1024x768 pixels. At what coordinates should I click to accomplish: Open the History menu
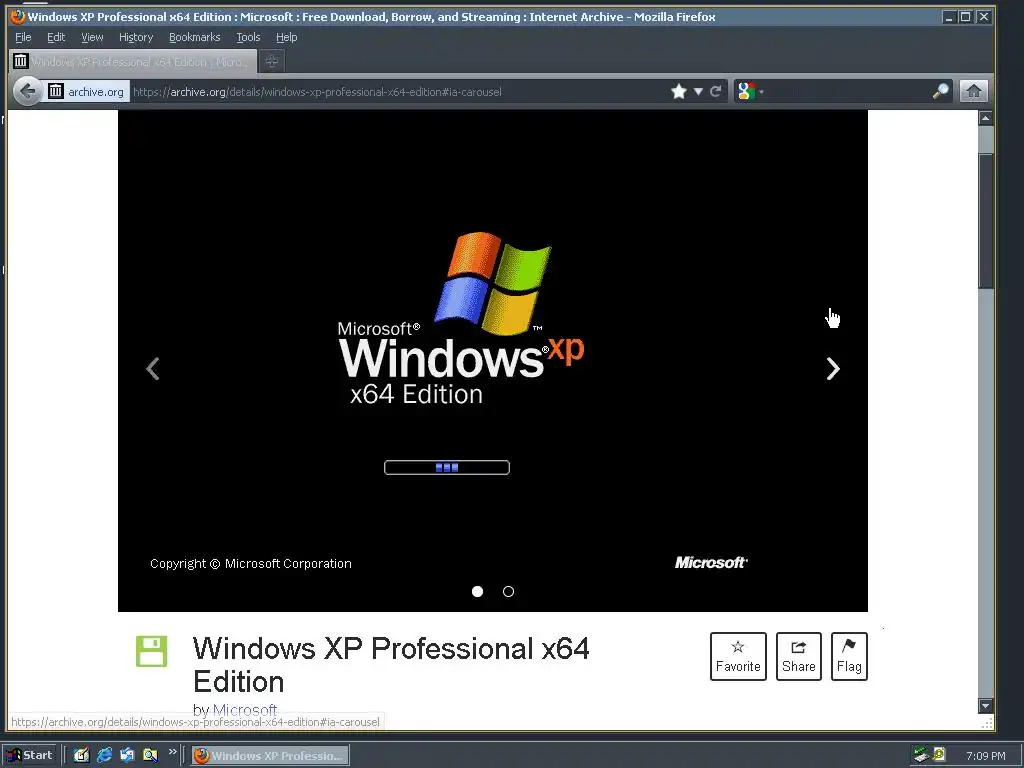click(x=136, y=37)
